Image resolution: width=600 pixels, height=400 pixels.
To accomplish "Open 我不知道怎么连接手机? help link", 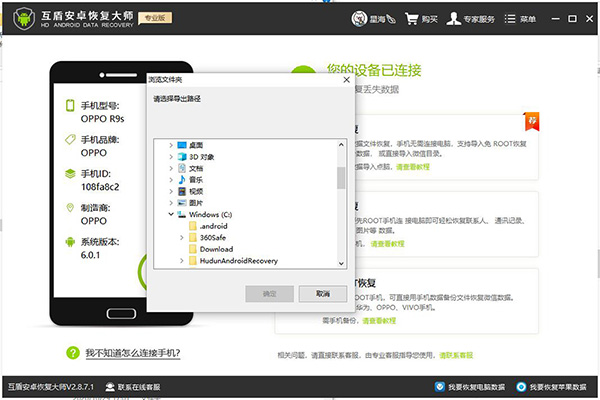I will (132, 353).
